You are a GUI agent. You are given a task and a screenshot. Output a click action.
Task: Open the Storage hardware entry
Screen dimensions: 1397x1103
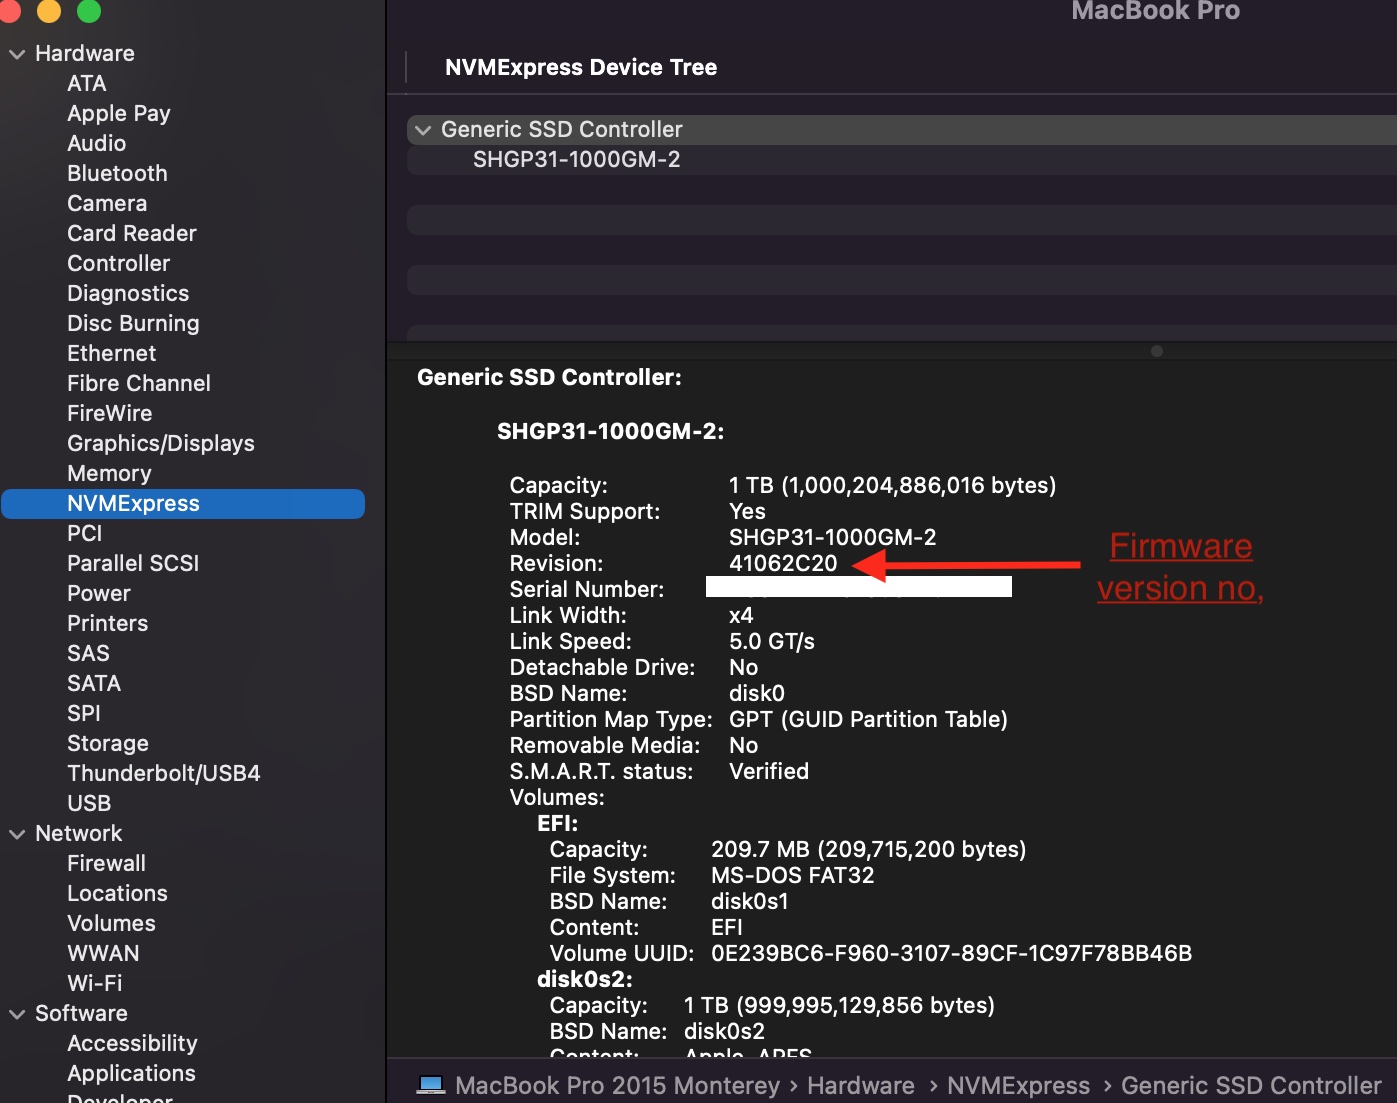coord(108,744)
